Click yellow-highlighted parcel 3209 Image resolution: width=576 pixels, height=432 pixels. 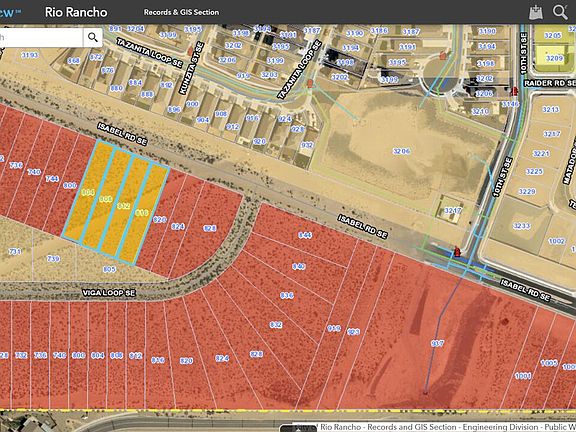(x=554, y=58)
